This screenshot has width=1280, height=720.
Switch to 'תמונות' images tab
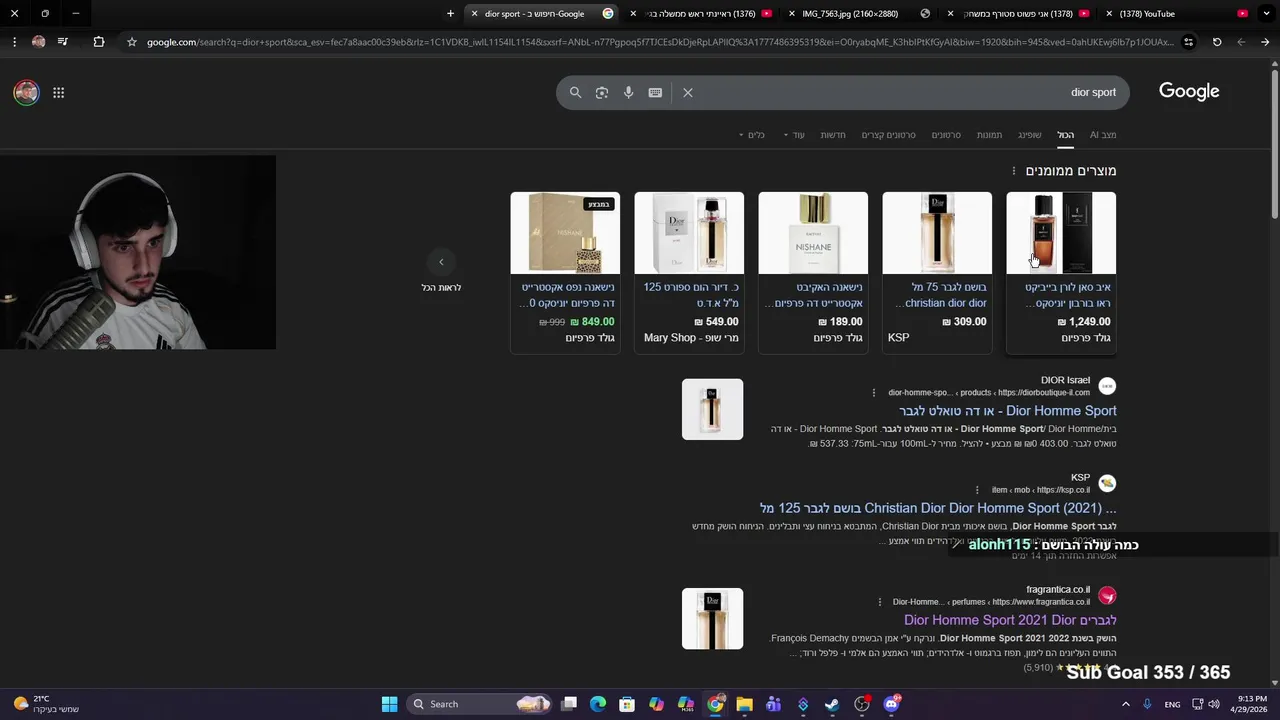(x=989, y=135)
